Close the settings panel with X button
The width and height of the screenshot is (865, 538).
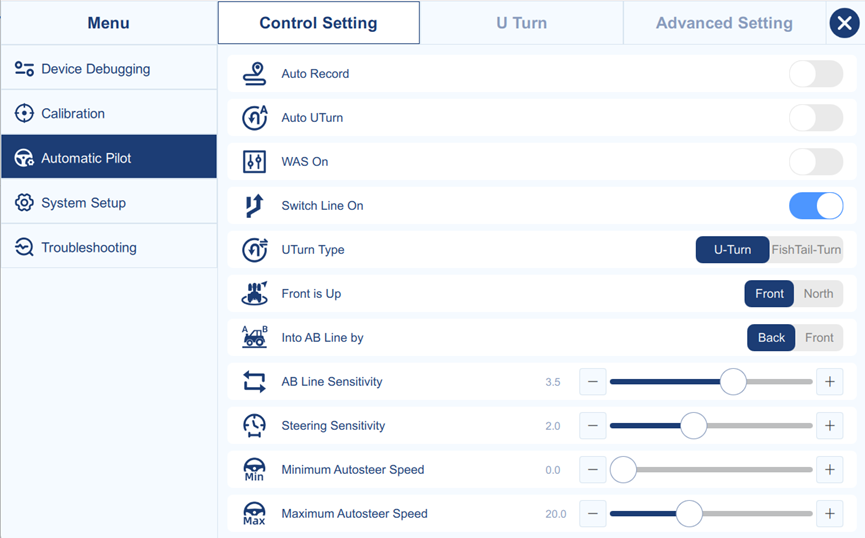click(x=845, y=23)
